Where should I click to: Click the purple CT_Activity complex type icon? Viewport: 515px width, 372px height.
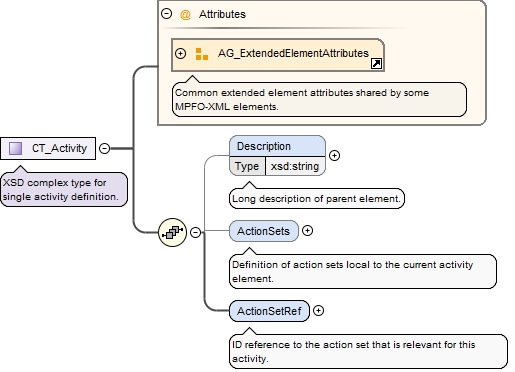(x=15, y=148)
